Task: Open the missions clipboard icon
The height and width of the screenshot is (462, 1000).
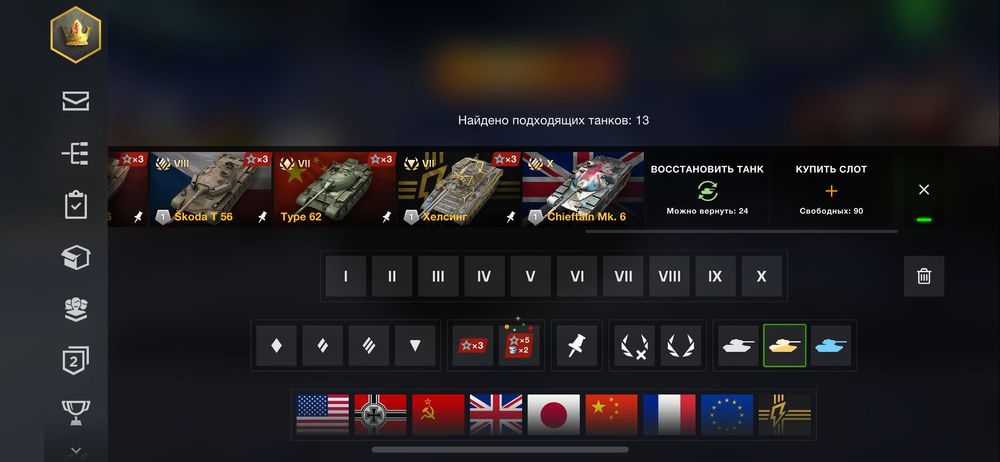Action: (75, 205)
